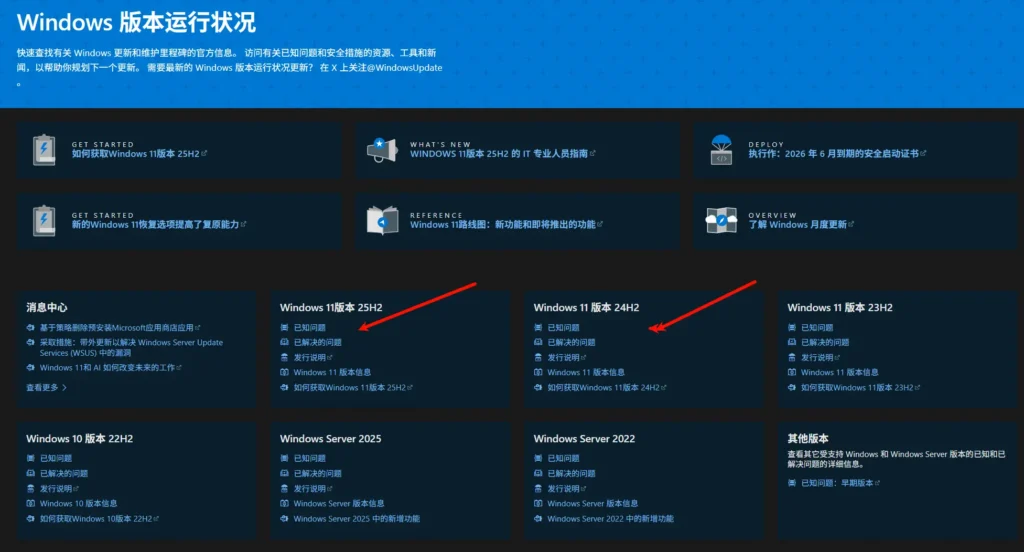The height and width of the screenshot is (552, 1024).
Task: Click the Windows 11 版本 23H2 card heading
Action: [x=840, y=308]
